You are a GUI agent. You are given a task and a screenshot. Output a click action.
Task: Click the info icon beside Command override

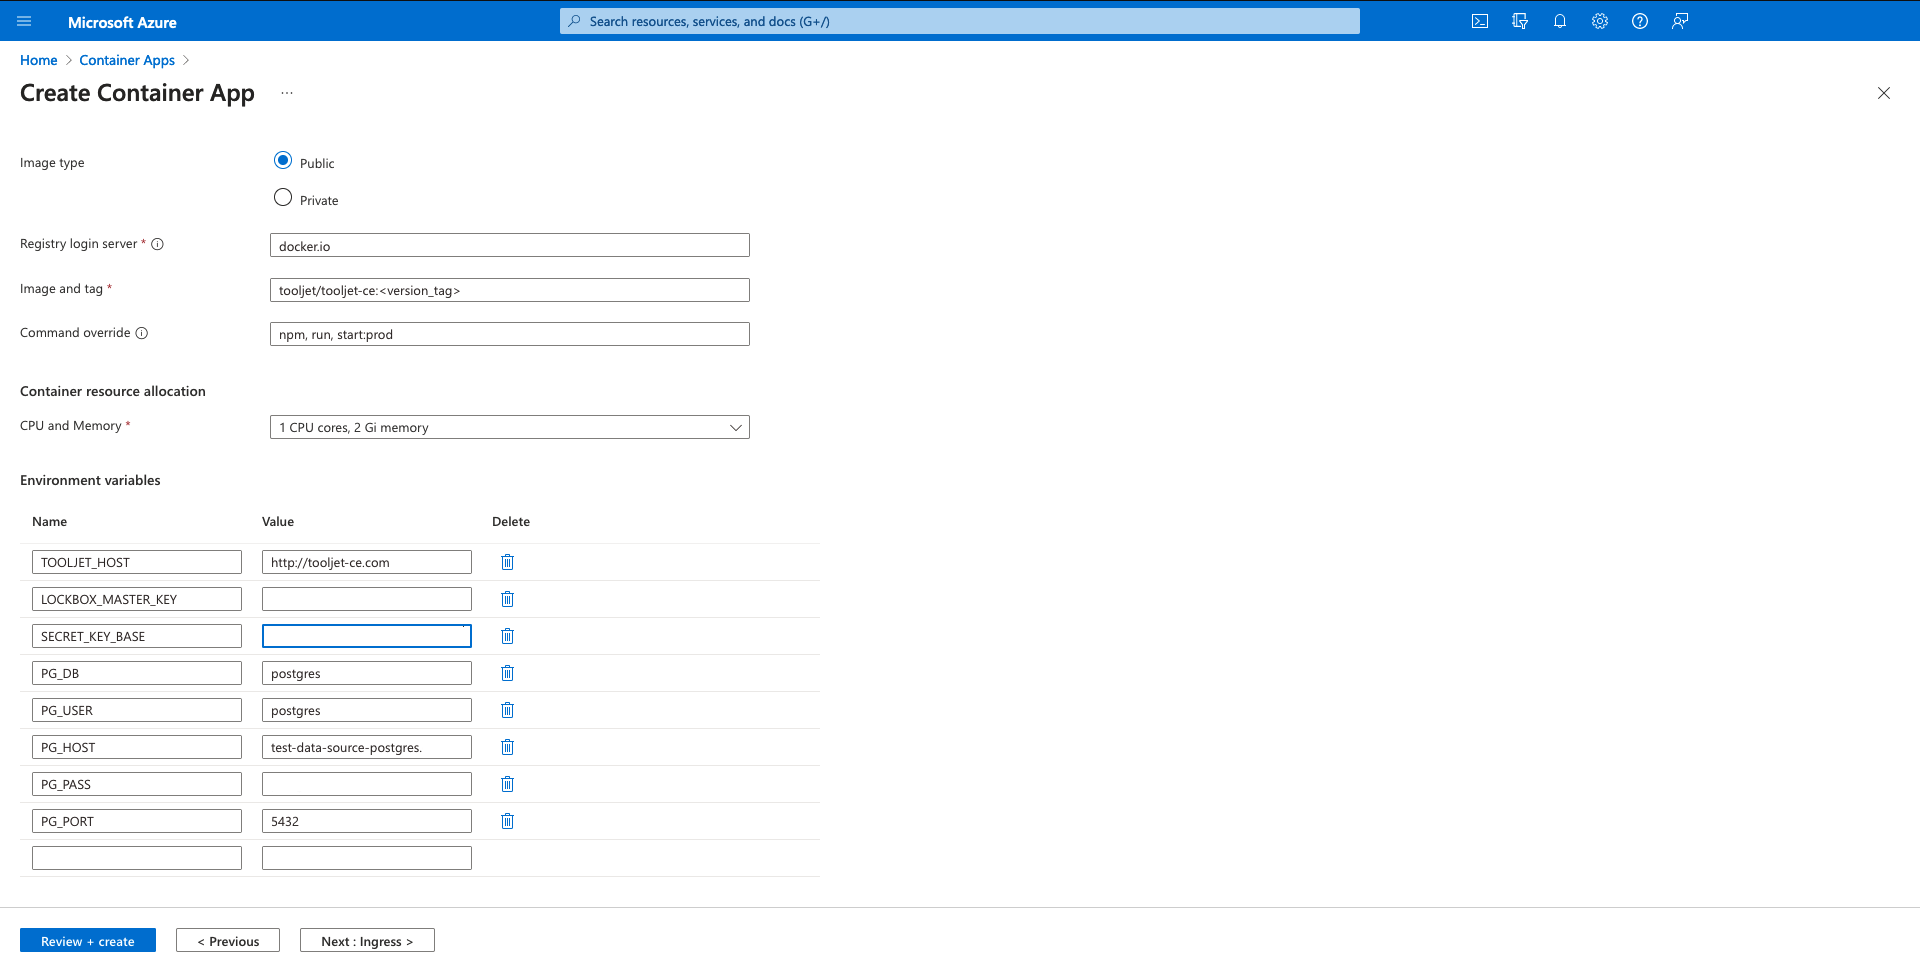pyautogui.click(x=142, y=333)
